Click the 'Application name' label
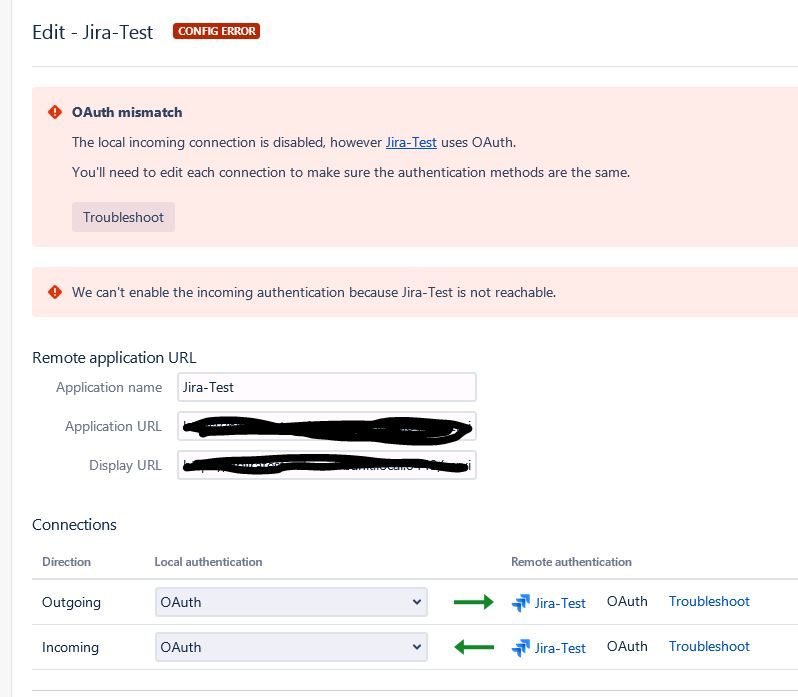The height and width of the screenshot is (697, 798). (109, 387)
